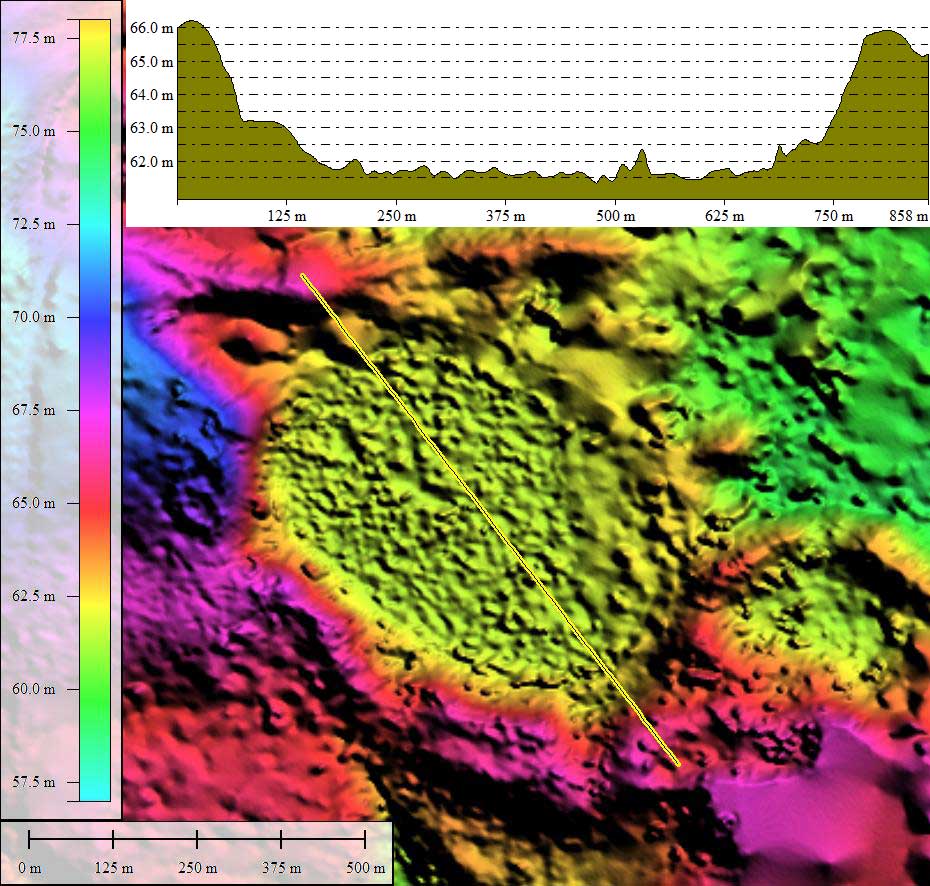
Task: Click the 67.5 m elevation legend label
Action: click(34, 410)
